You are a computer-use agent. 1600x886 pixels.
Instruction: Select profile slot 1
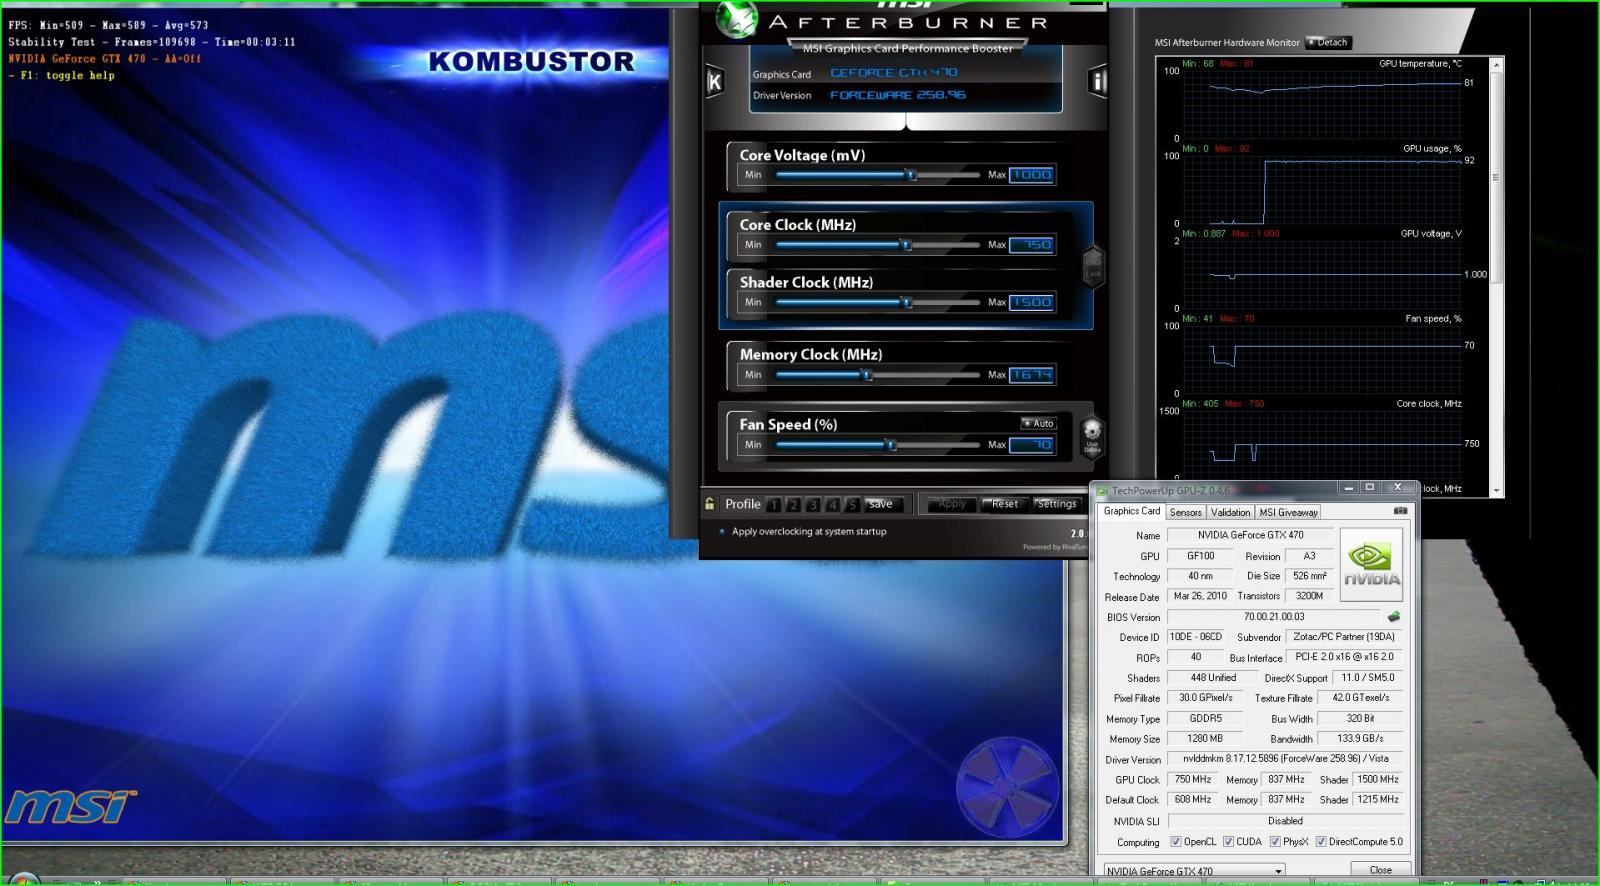click(x=773, y=505)
